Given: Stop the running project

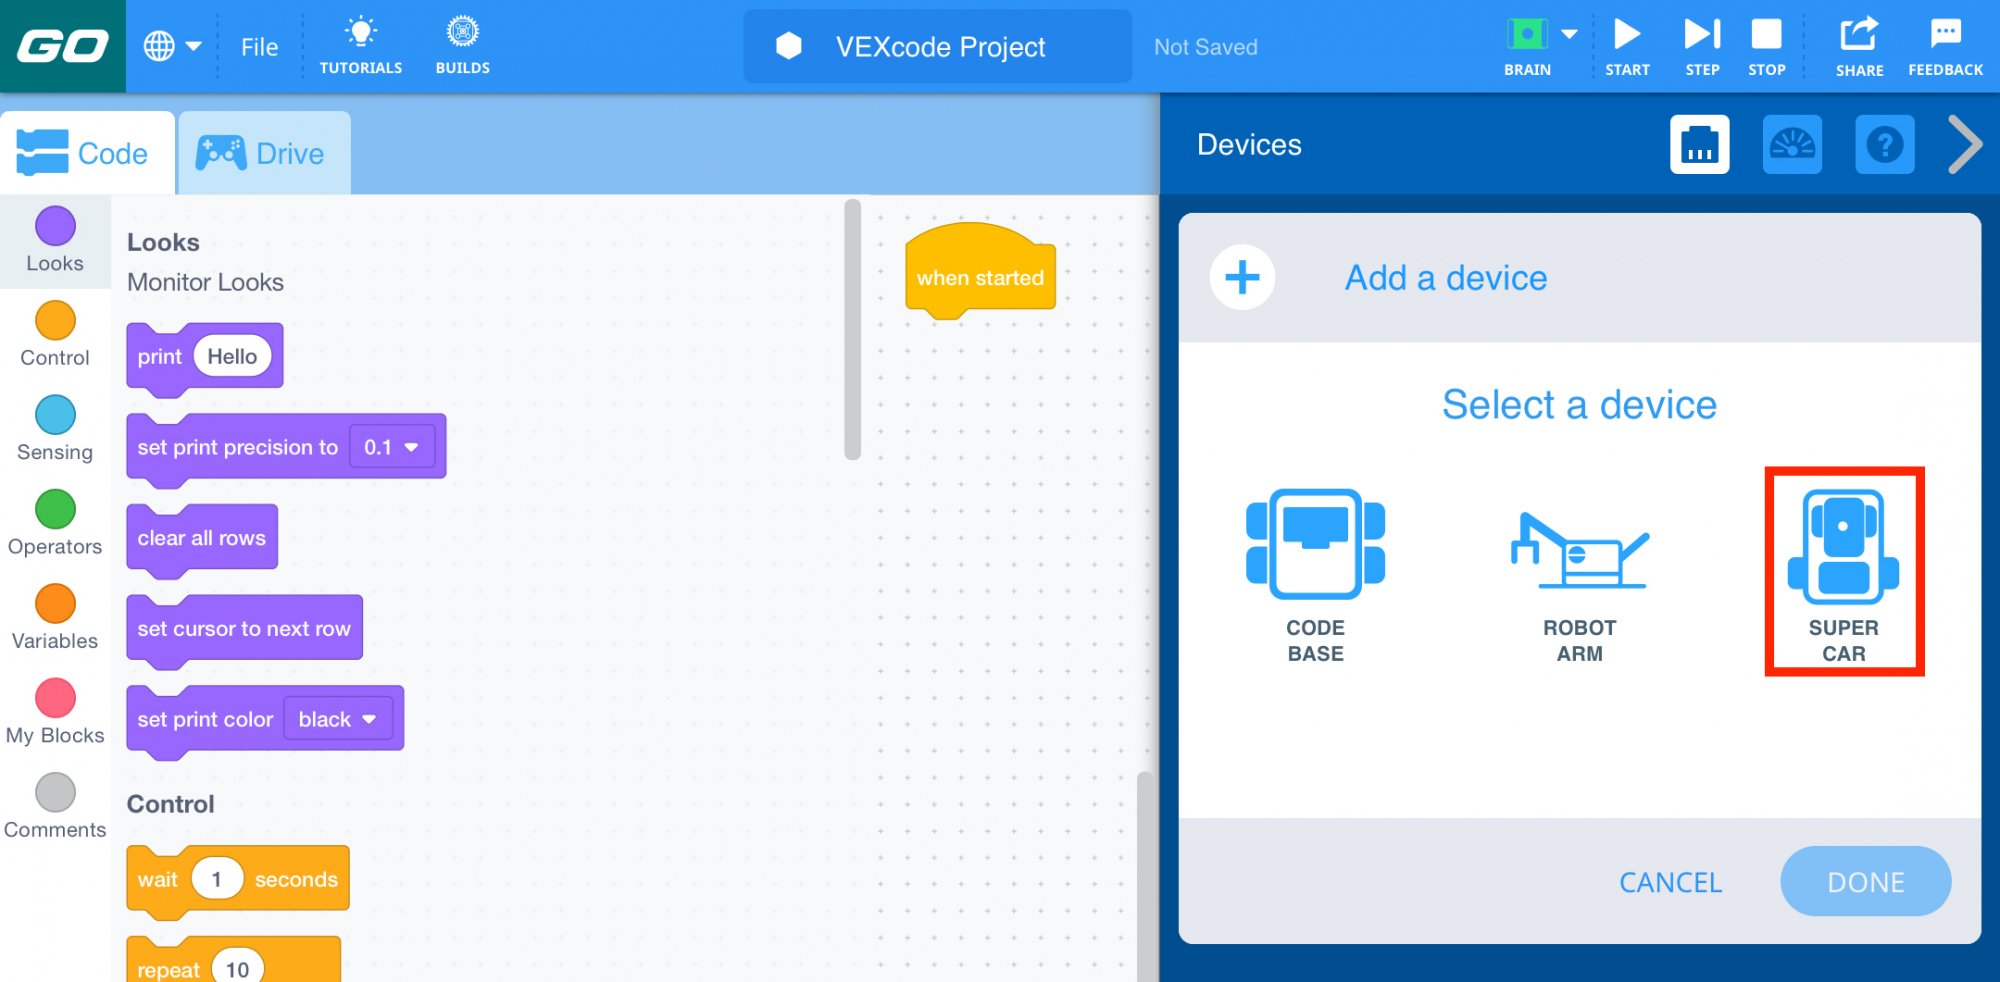Looking at the screenshot, I should click(1766, 45).
